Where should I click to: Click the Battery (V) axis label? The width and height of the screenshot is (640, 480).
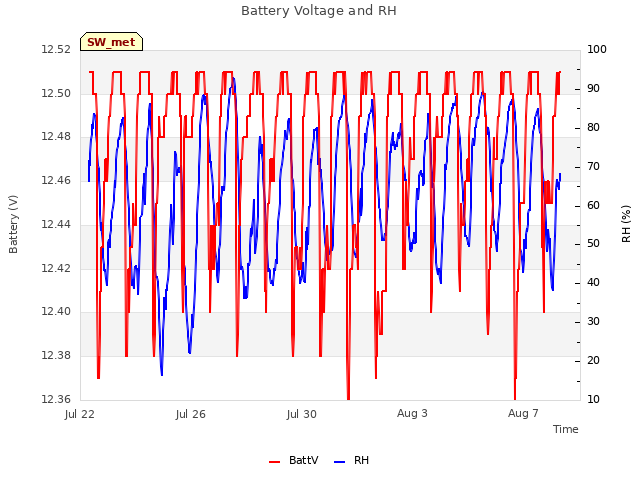point(13,224)
